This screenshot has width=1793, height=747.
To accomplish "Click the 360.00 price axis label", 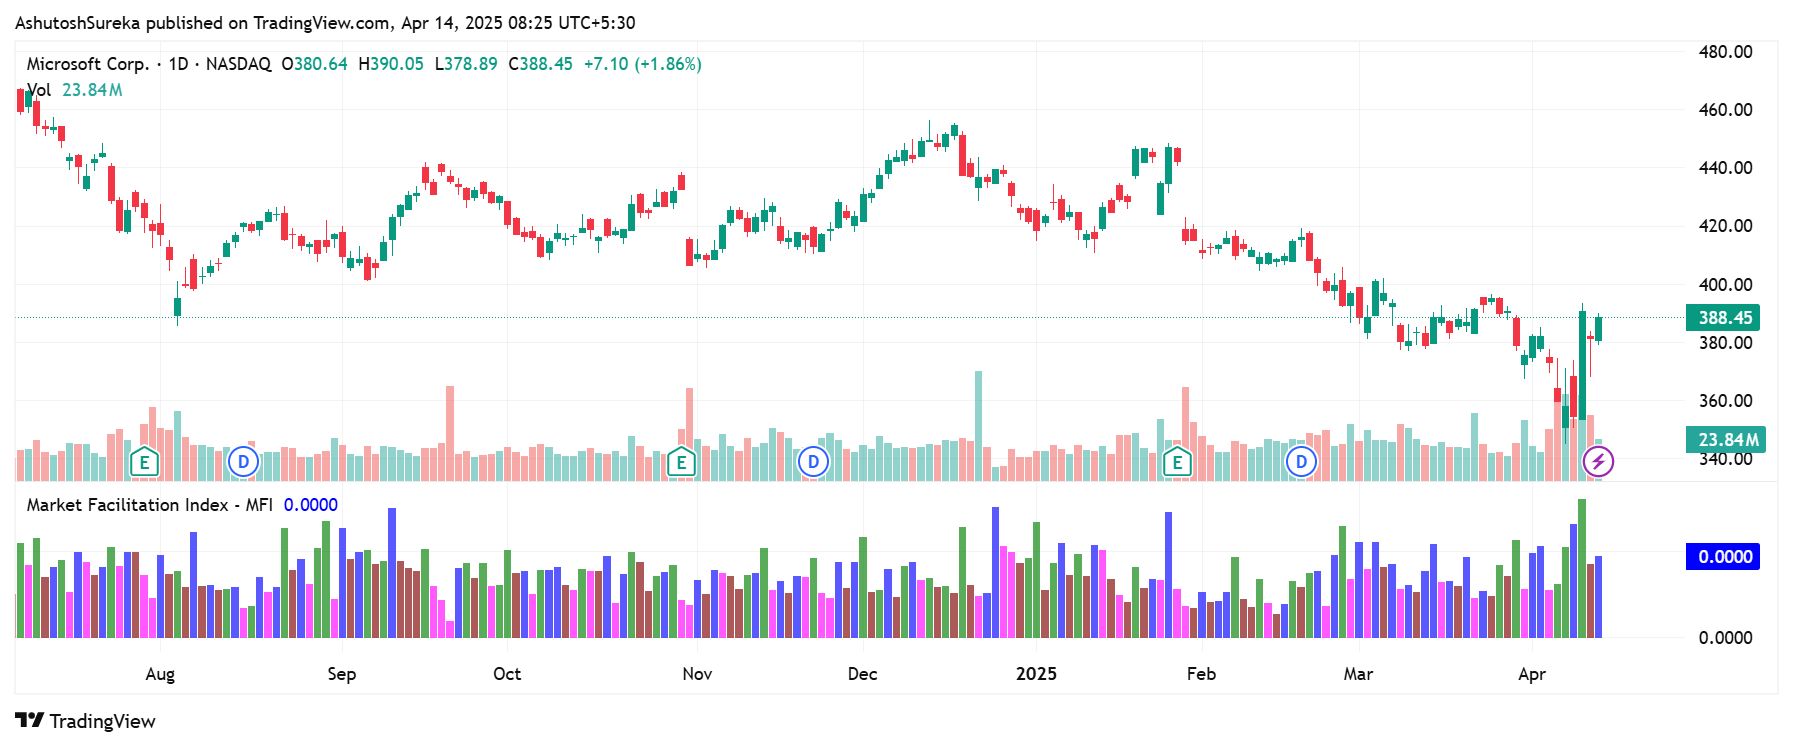I will pyautogui.click(x=1726, y=401).
